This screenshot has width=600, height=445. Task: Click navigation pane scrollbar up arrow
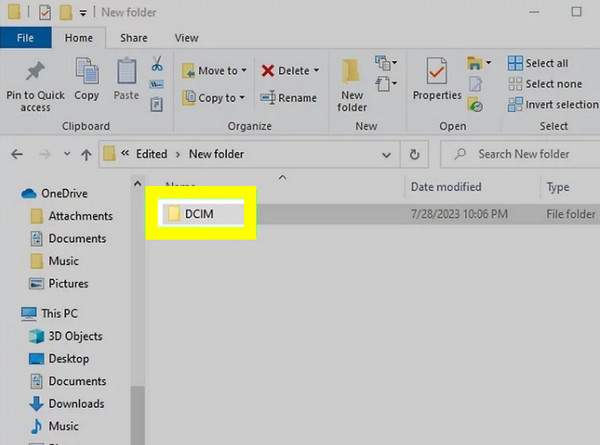tap(137, 184)
